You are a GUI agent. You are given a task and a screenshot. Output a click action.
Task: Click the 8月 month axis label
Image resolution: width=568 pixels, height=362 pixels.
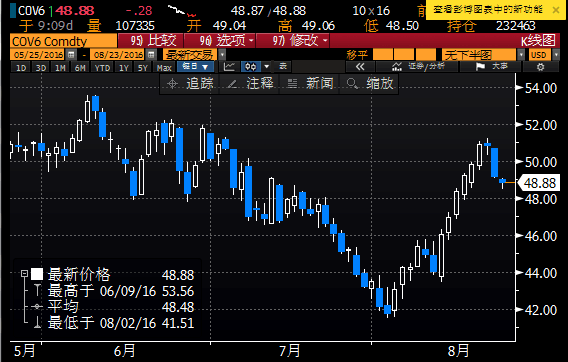[x=458, y=350]
